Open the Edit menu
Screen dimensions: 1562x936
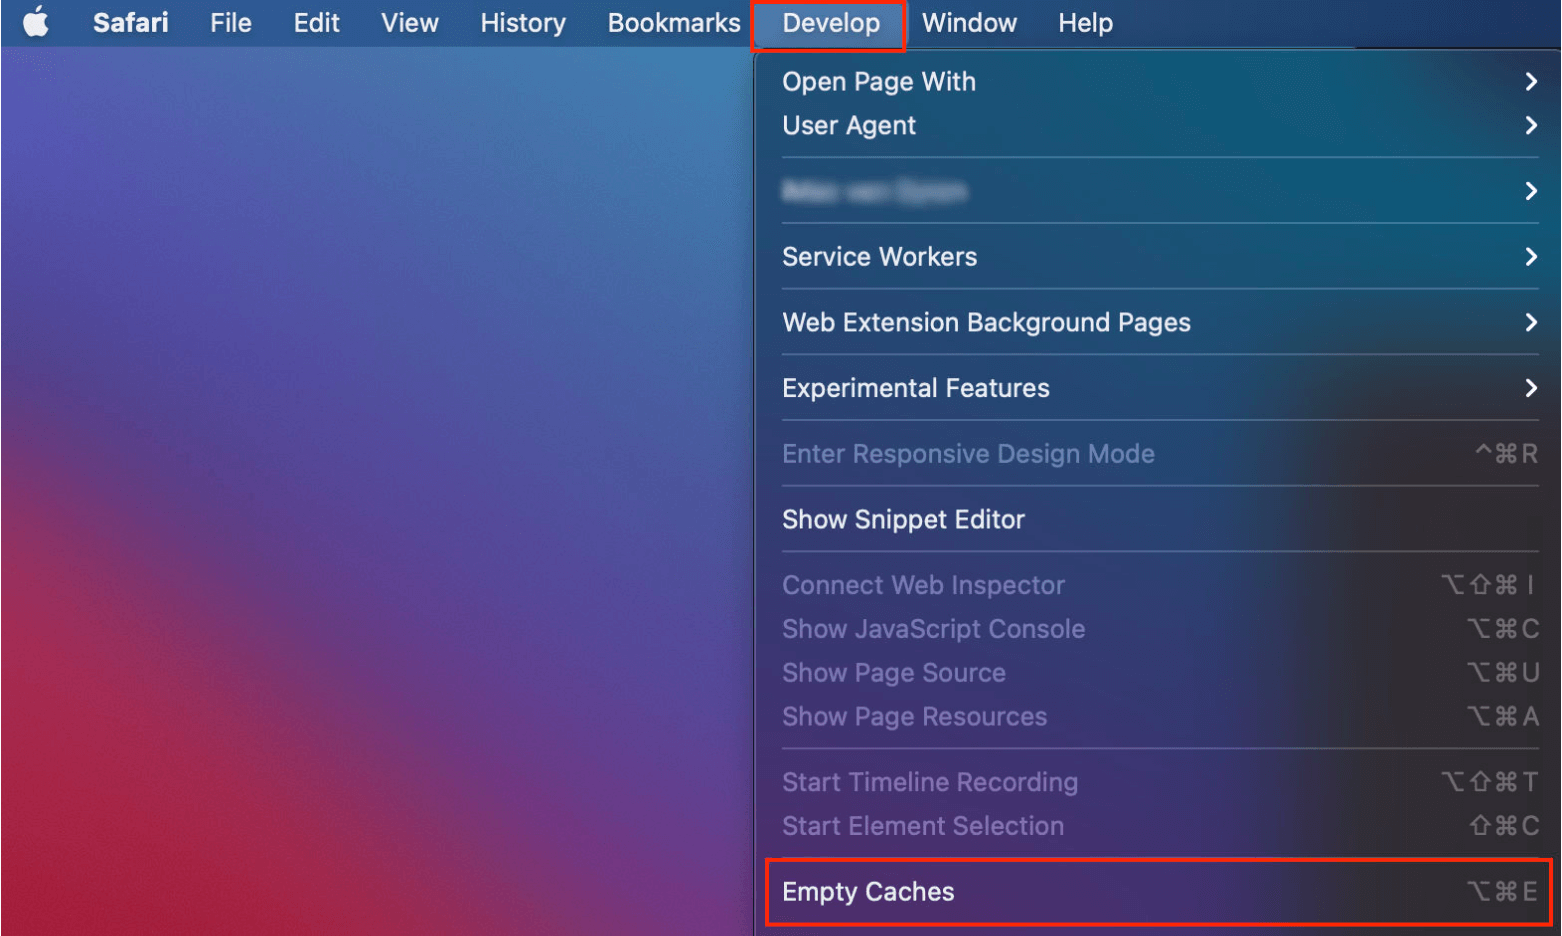coord(316,22)
